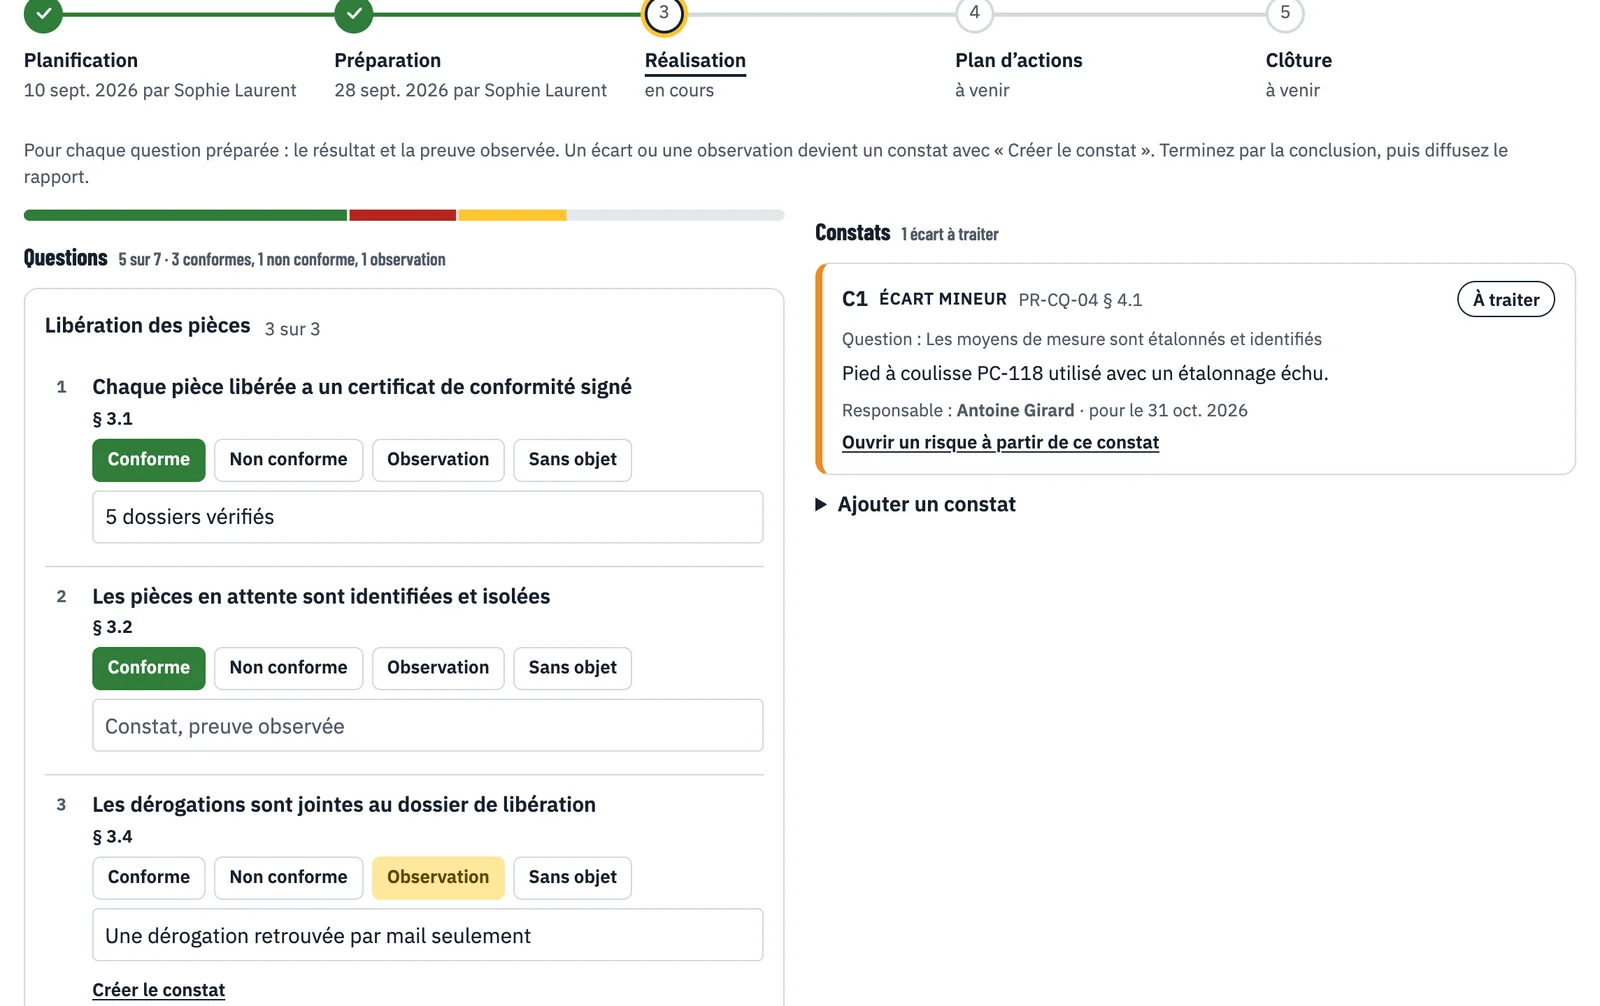Image resolution: width=1600 pixels, height=1006 pixels.
Task: Open the Clôture step
Action: 1298,61
